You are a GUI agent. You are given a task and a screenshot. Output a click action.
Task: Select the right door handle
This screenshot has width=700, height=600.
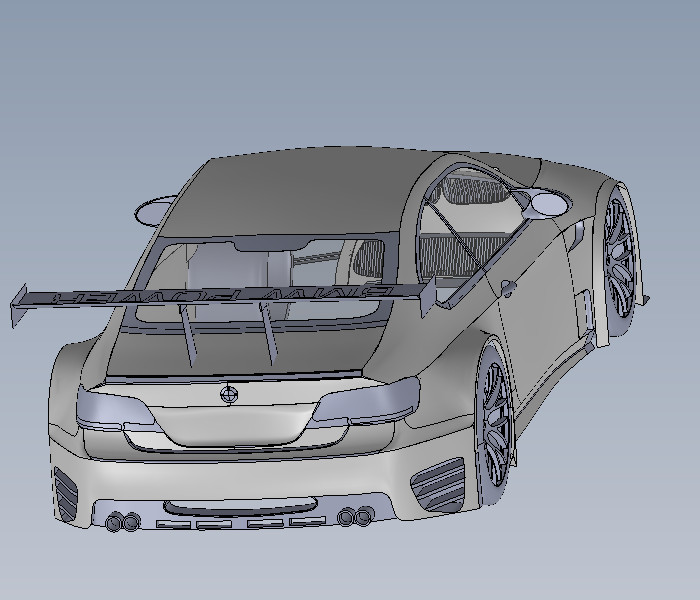(x=507, y=288)
